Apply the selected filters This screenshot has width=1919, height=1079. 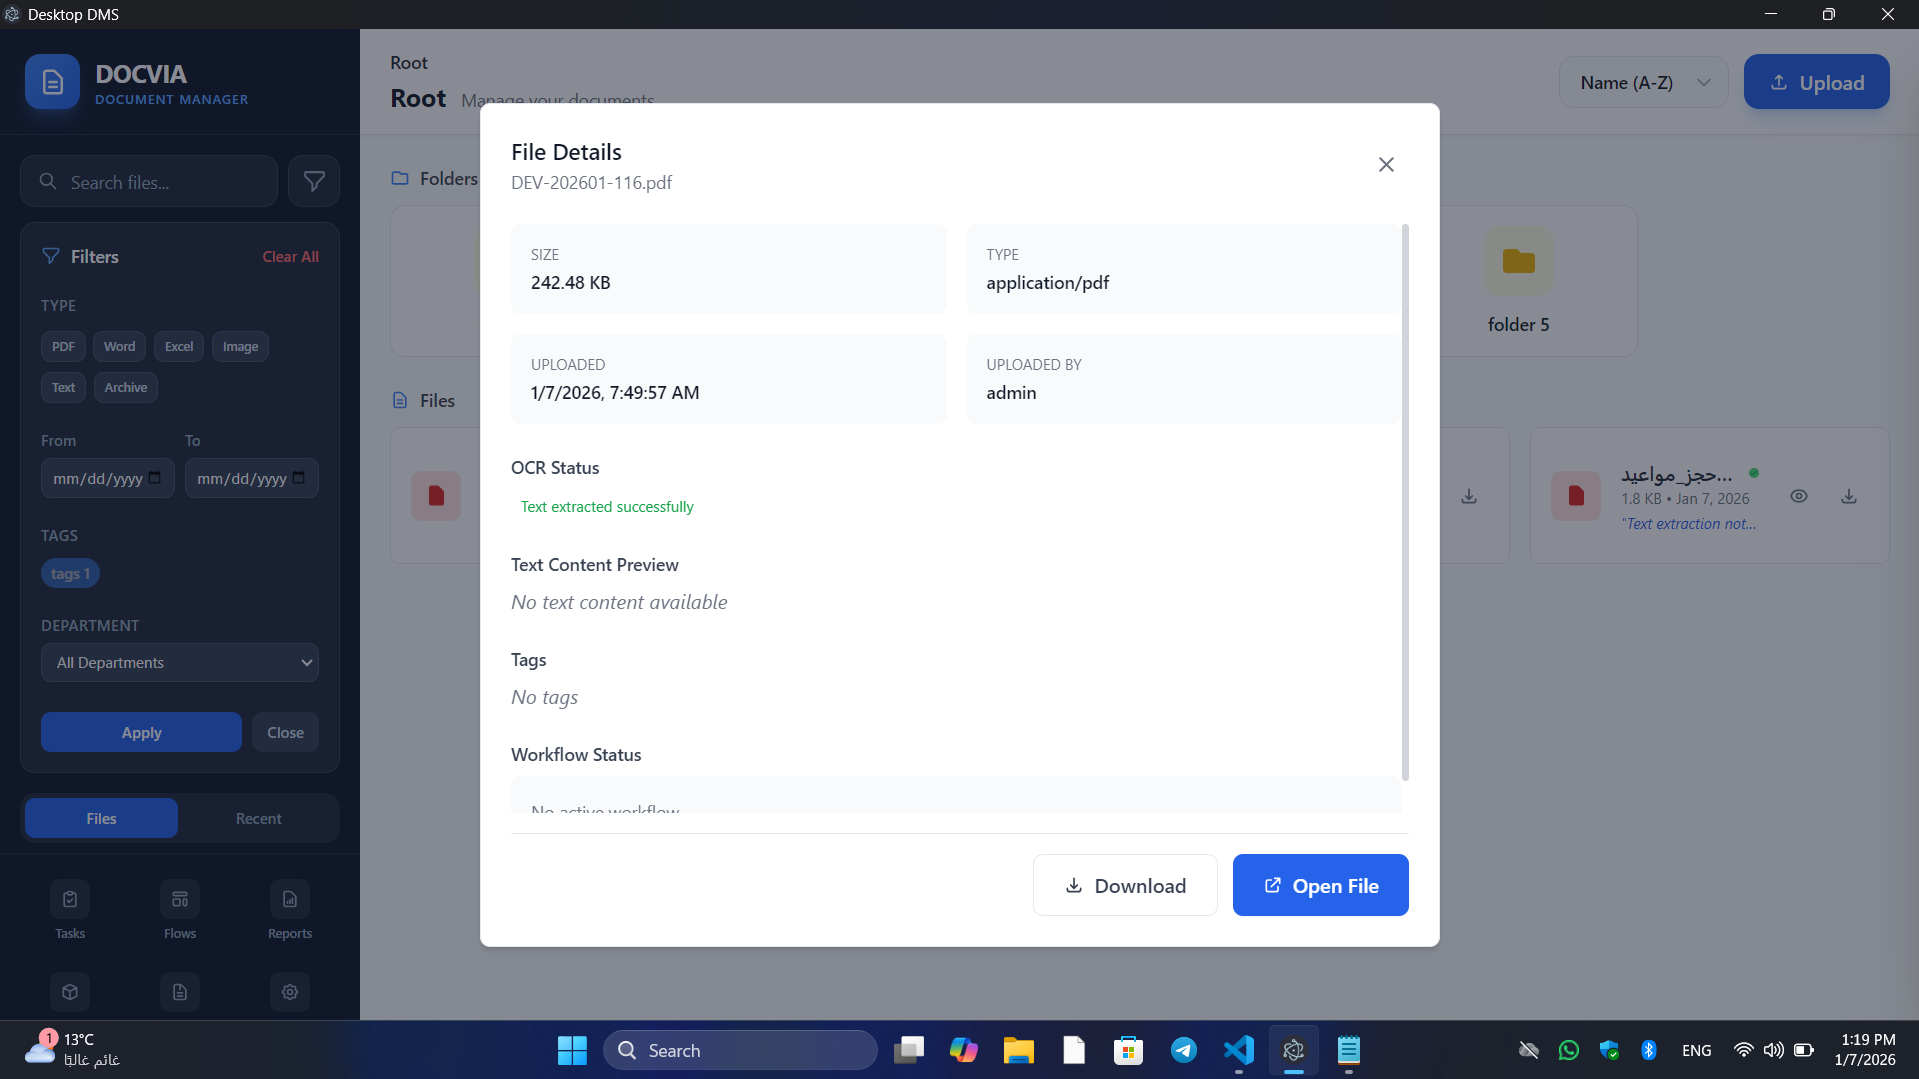pyautogui.click(x=141, y=732)
